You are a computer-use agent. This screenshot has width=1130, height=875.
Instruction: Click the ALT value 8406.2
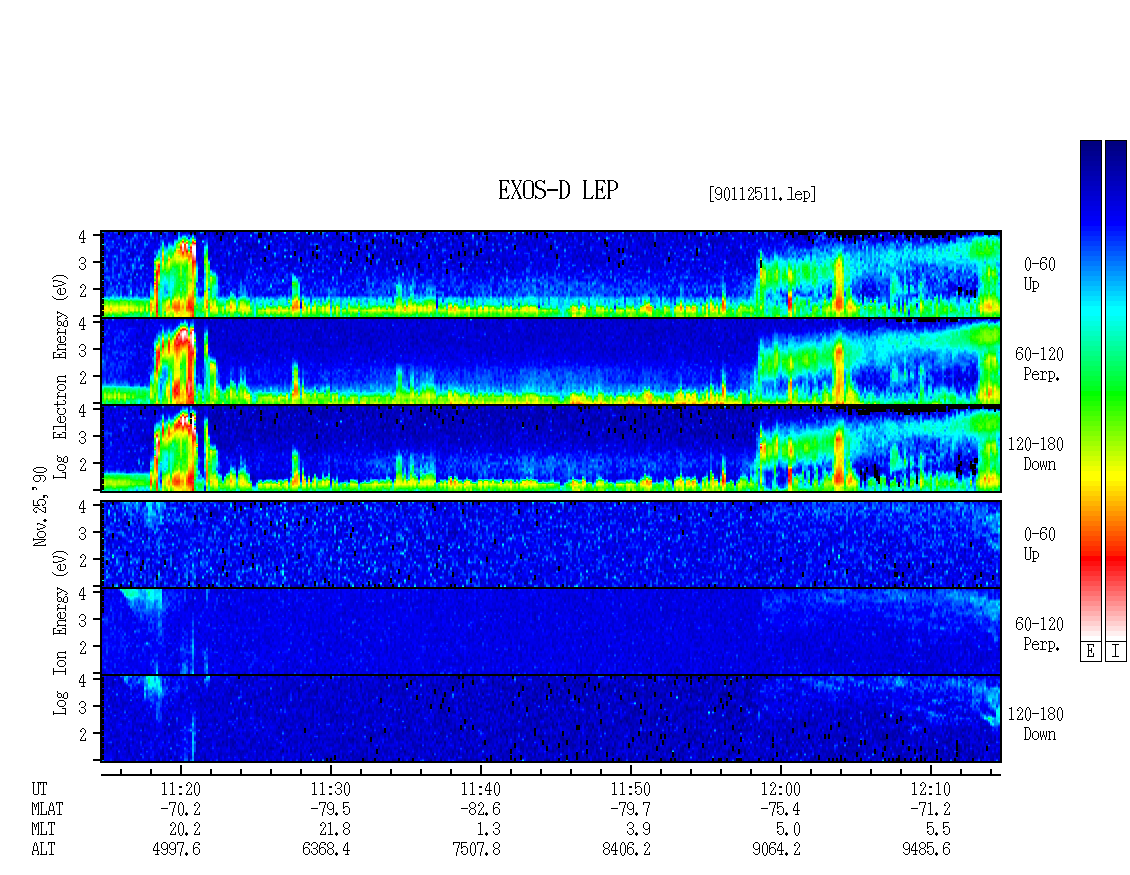click(x=626, y=850)
